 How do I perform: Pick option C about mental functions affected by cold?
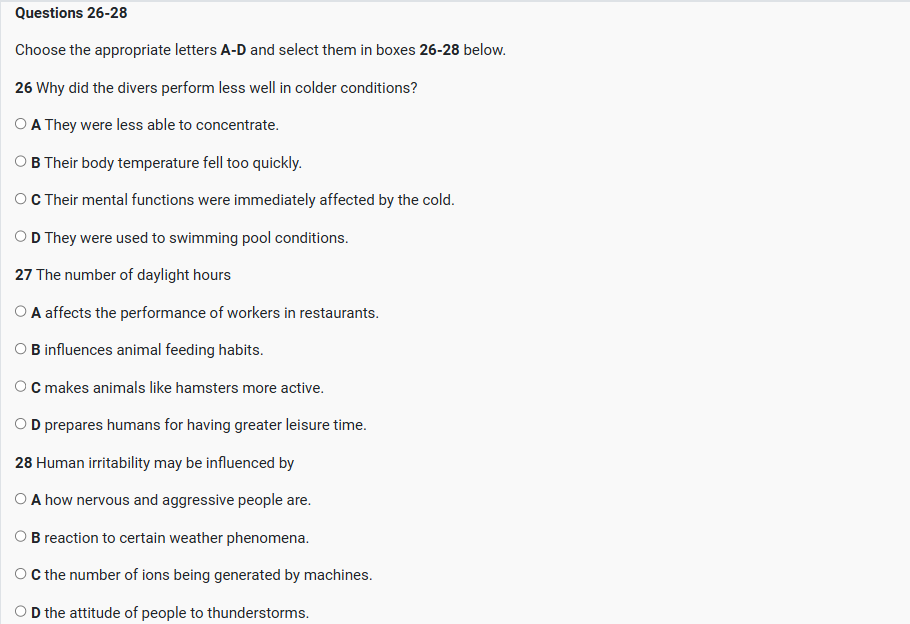(22, 200)
